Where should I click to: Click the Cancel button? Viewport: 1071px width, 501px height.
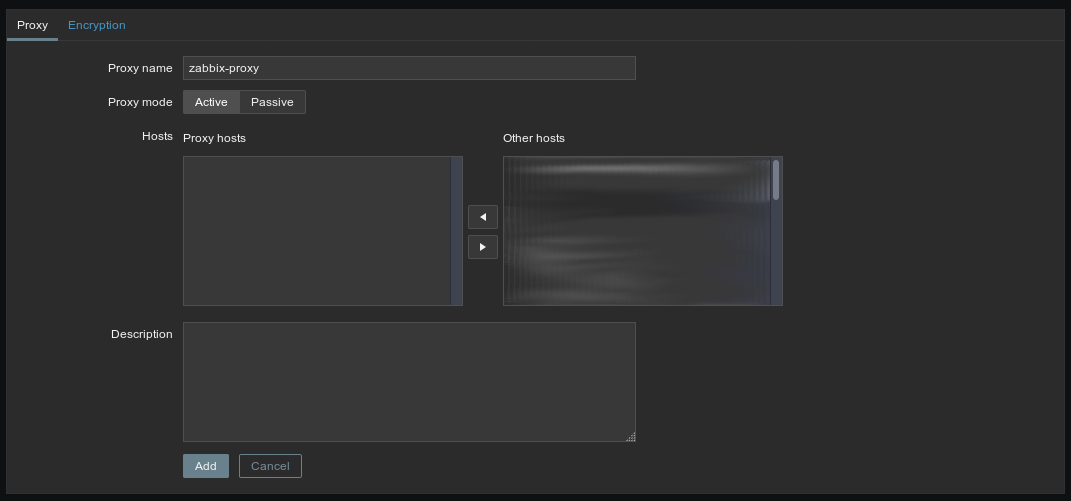270,466
